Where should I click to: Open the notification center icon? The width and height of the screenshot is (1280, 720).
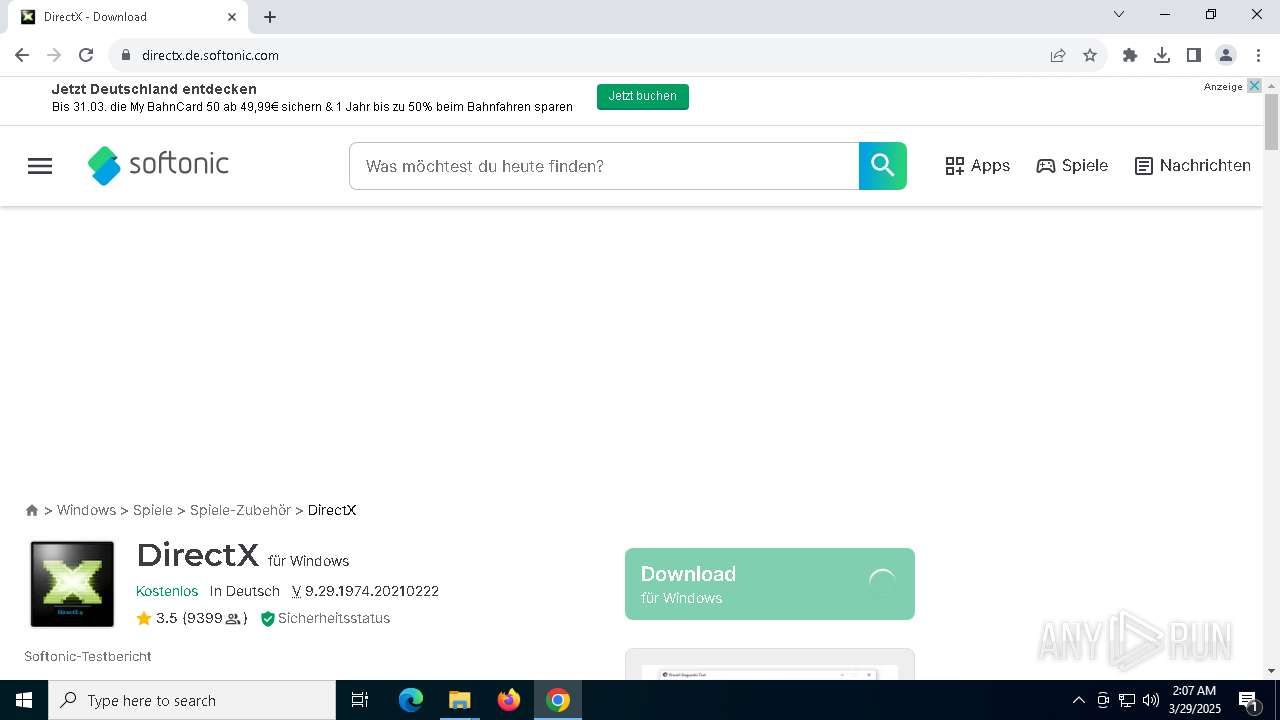pos(1248,700)
